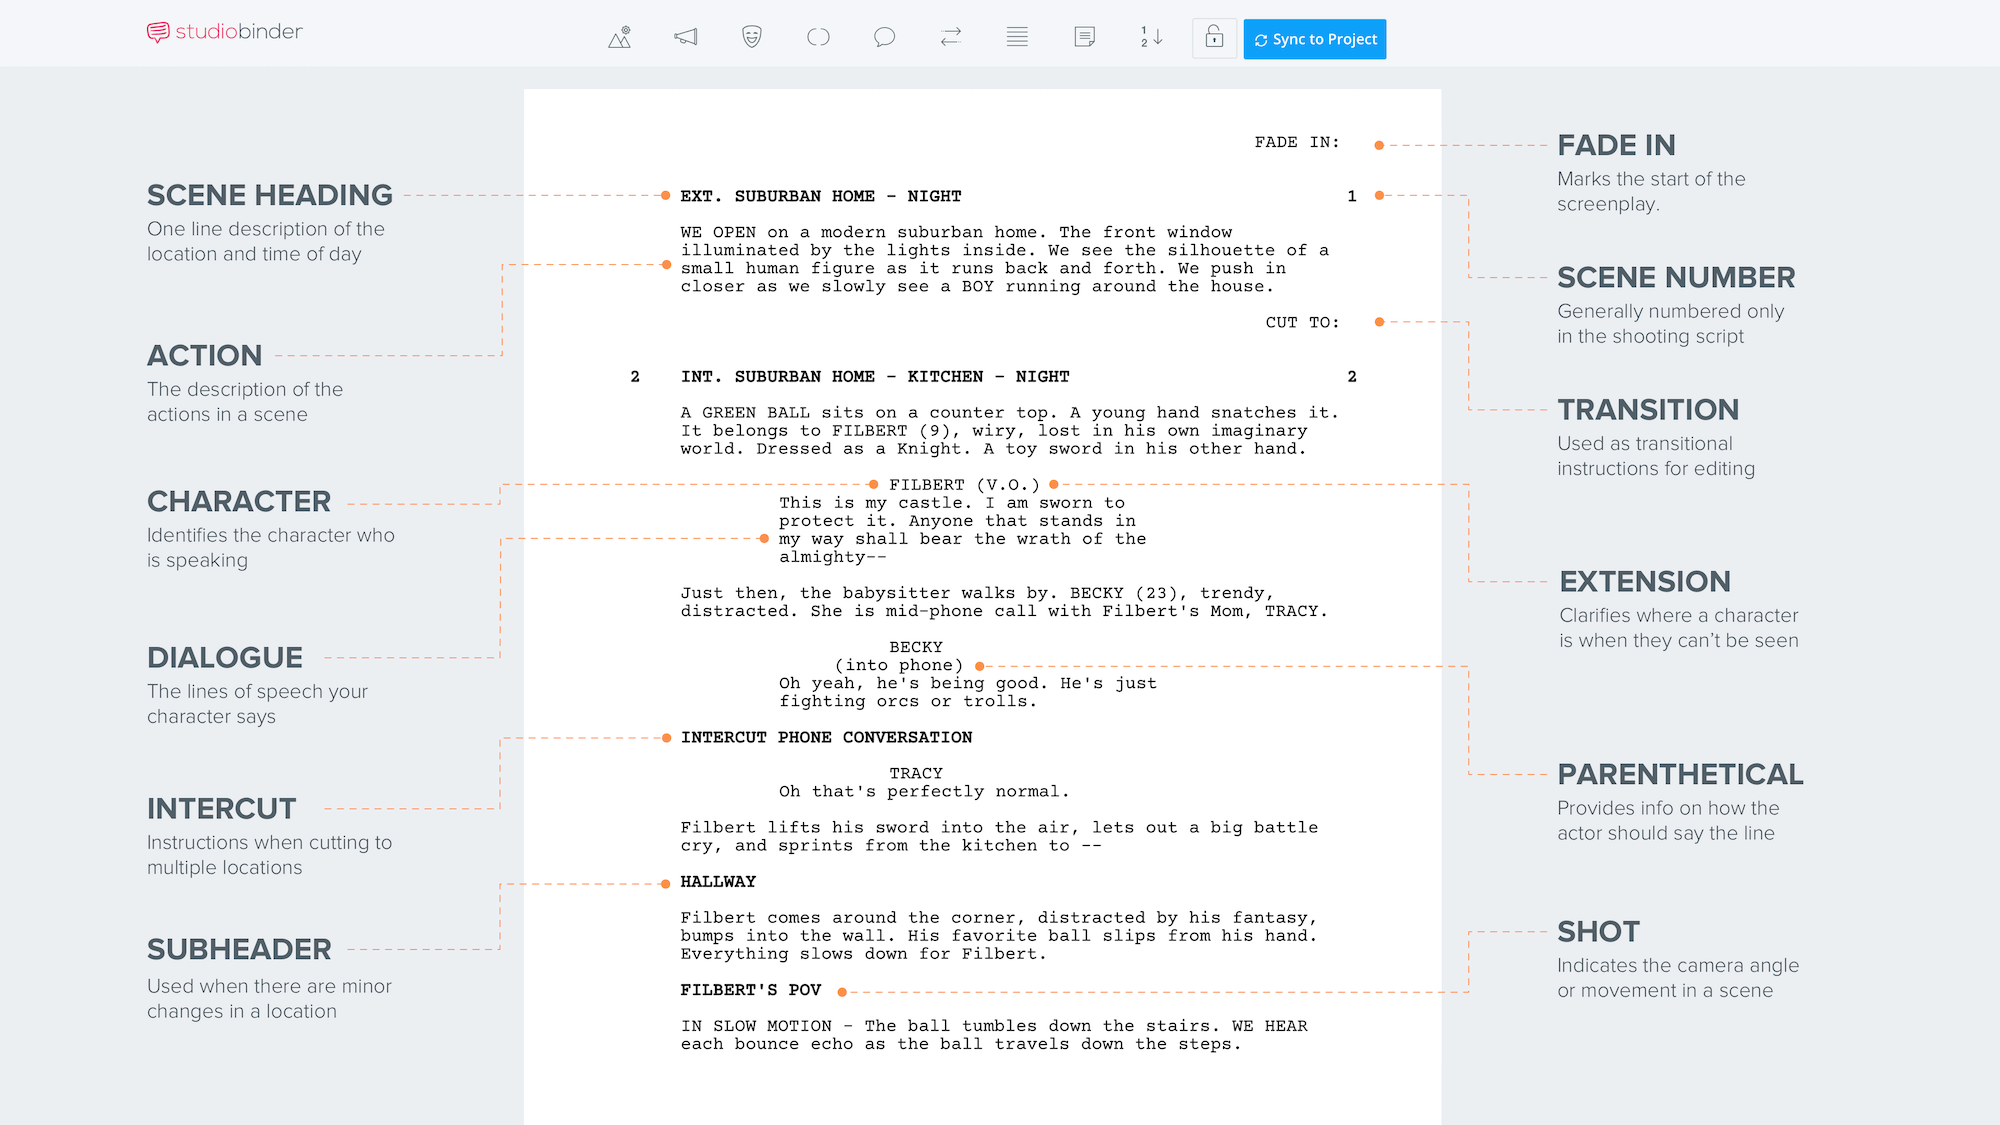2000x1125 pixels.
Task: Toggle the scene number visibility
Action: (1150, 37)
